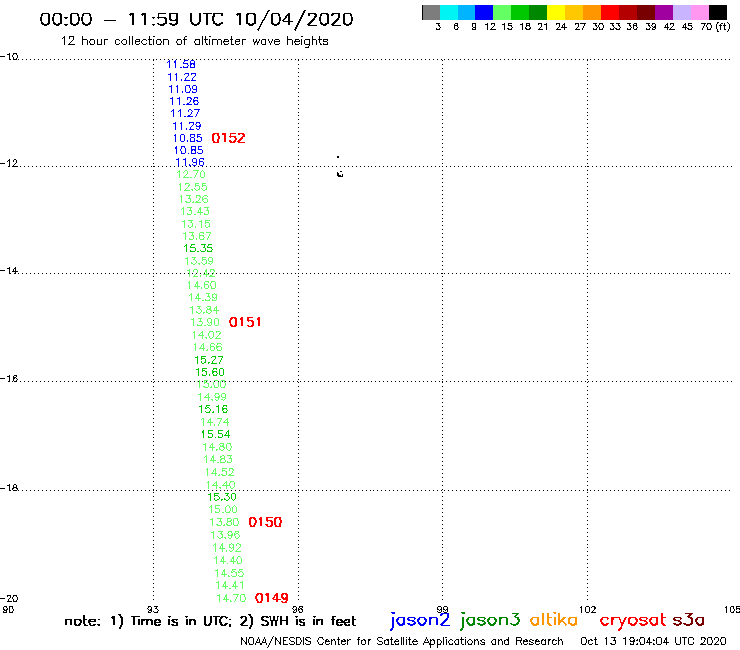The width and height of the screenshot is (740, 650).
Task: Click wave height value 12.70
Action: coord(191,174)
